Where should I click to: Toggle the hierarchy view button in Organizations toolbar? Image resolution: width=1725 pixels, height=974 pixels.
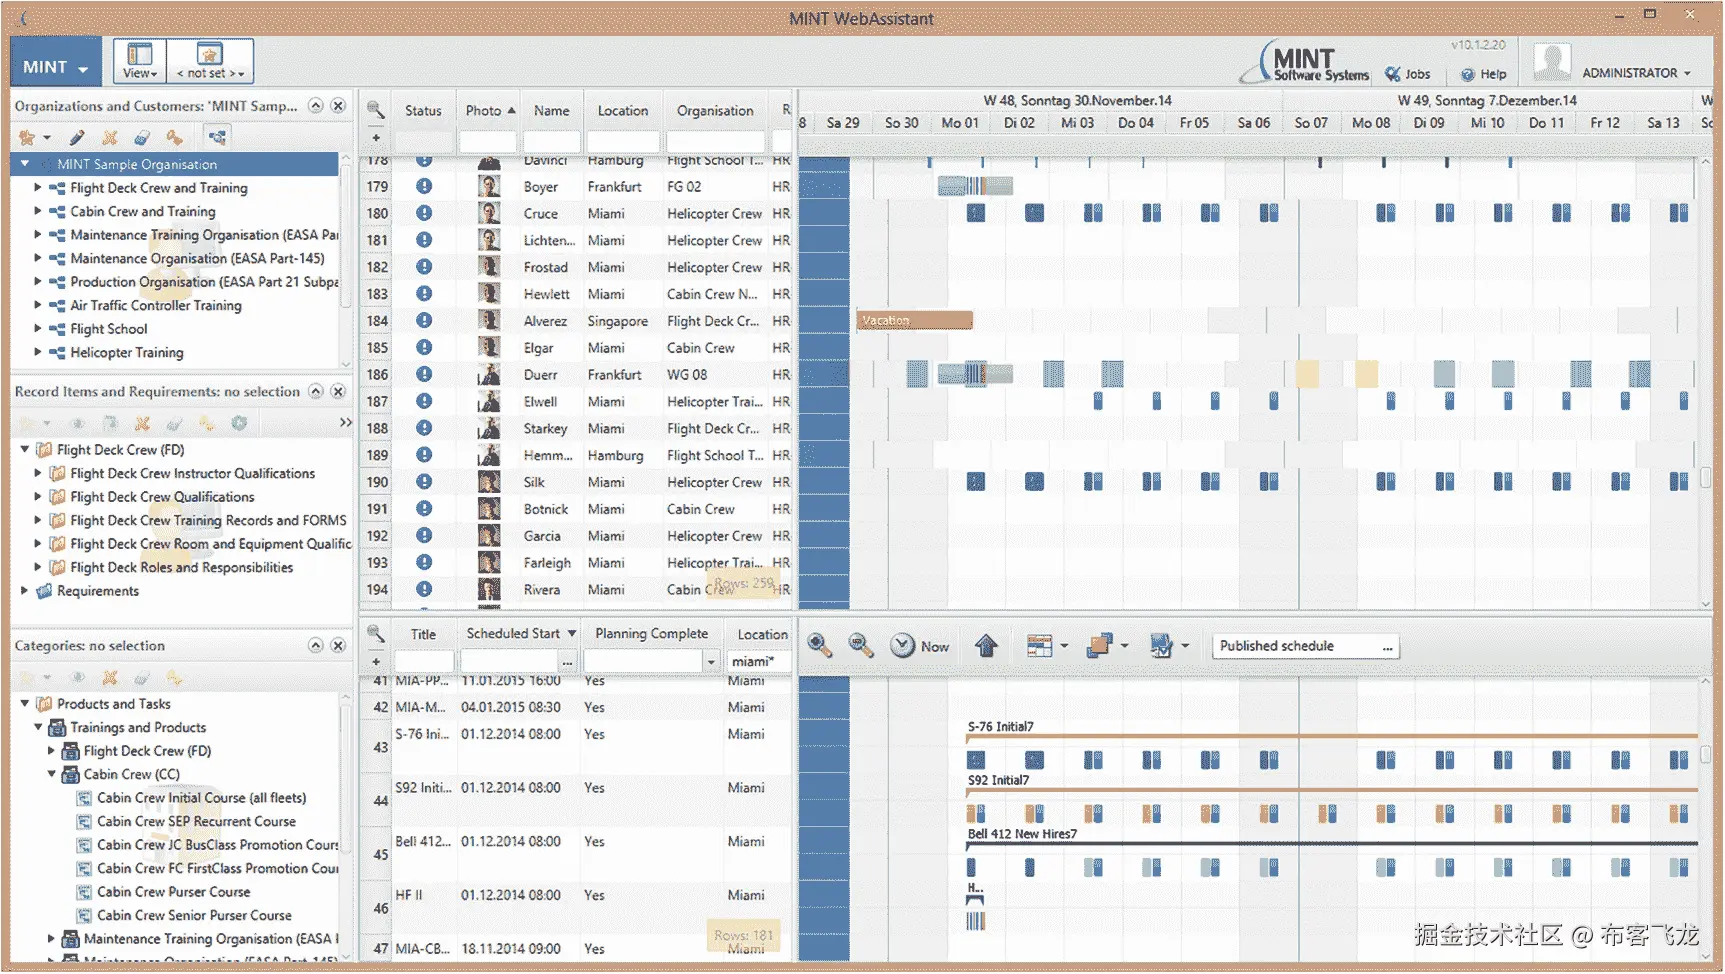[217, 137]
